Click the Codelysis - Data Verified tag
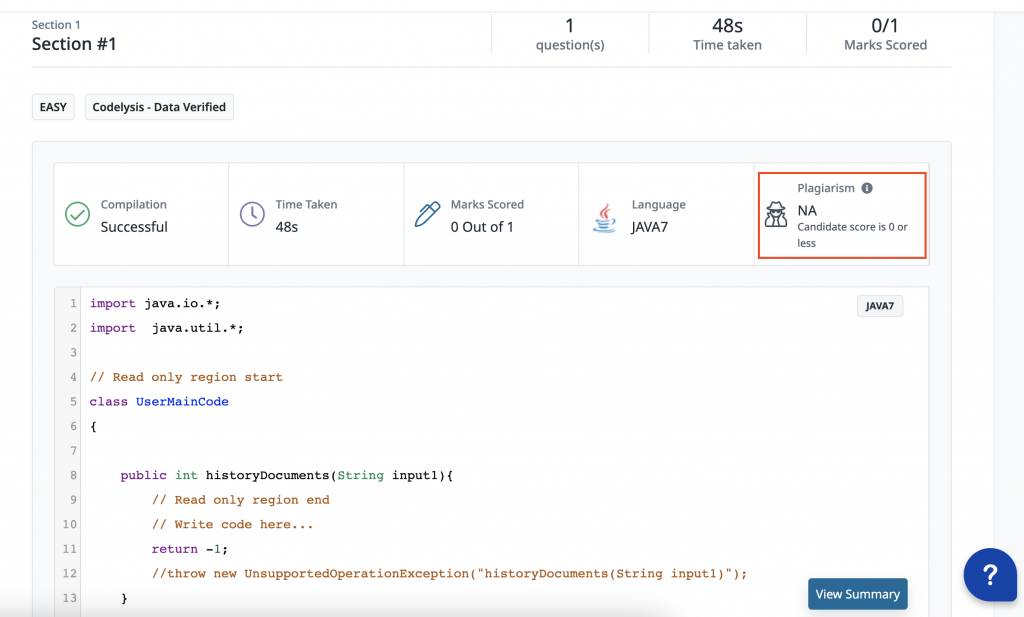 pyautogui.click(x=158, y=106)
